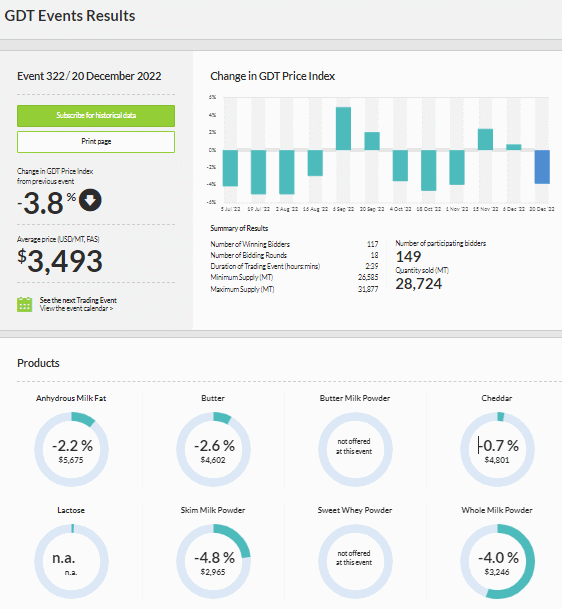Click the $5,675 Anhydrous Milk Fat price
Image resolution: width=562 pixels, height=609 pixels.
tap(71, 460)
